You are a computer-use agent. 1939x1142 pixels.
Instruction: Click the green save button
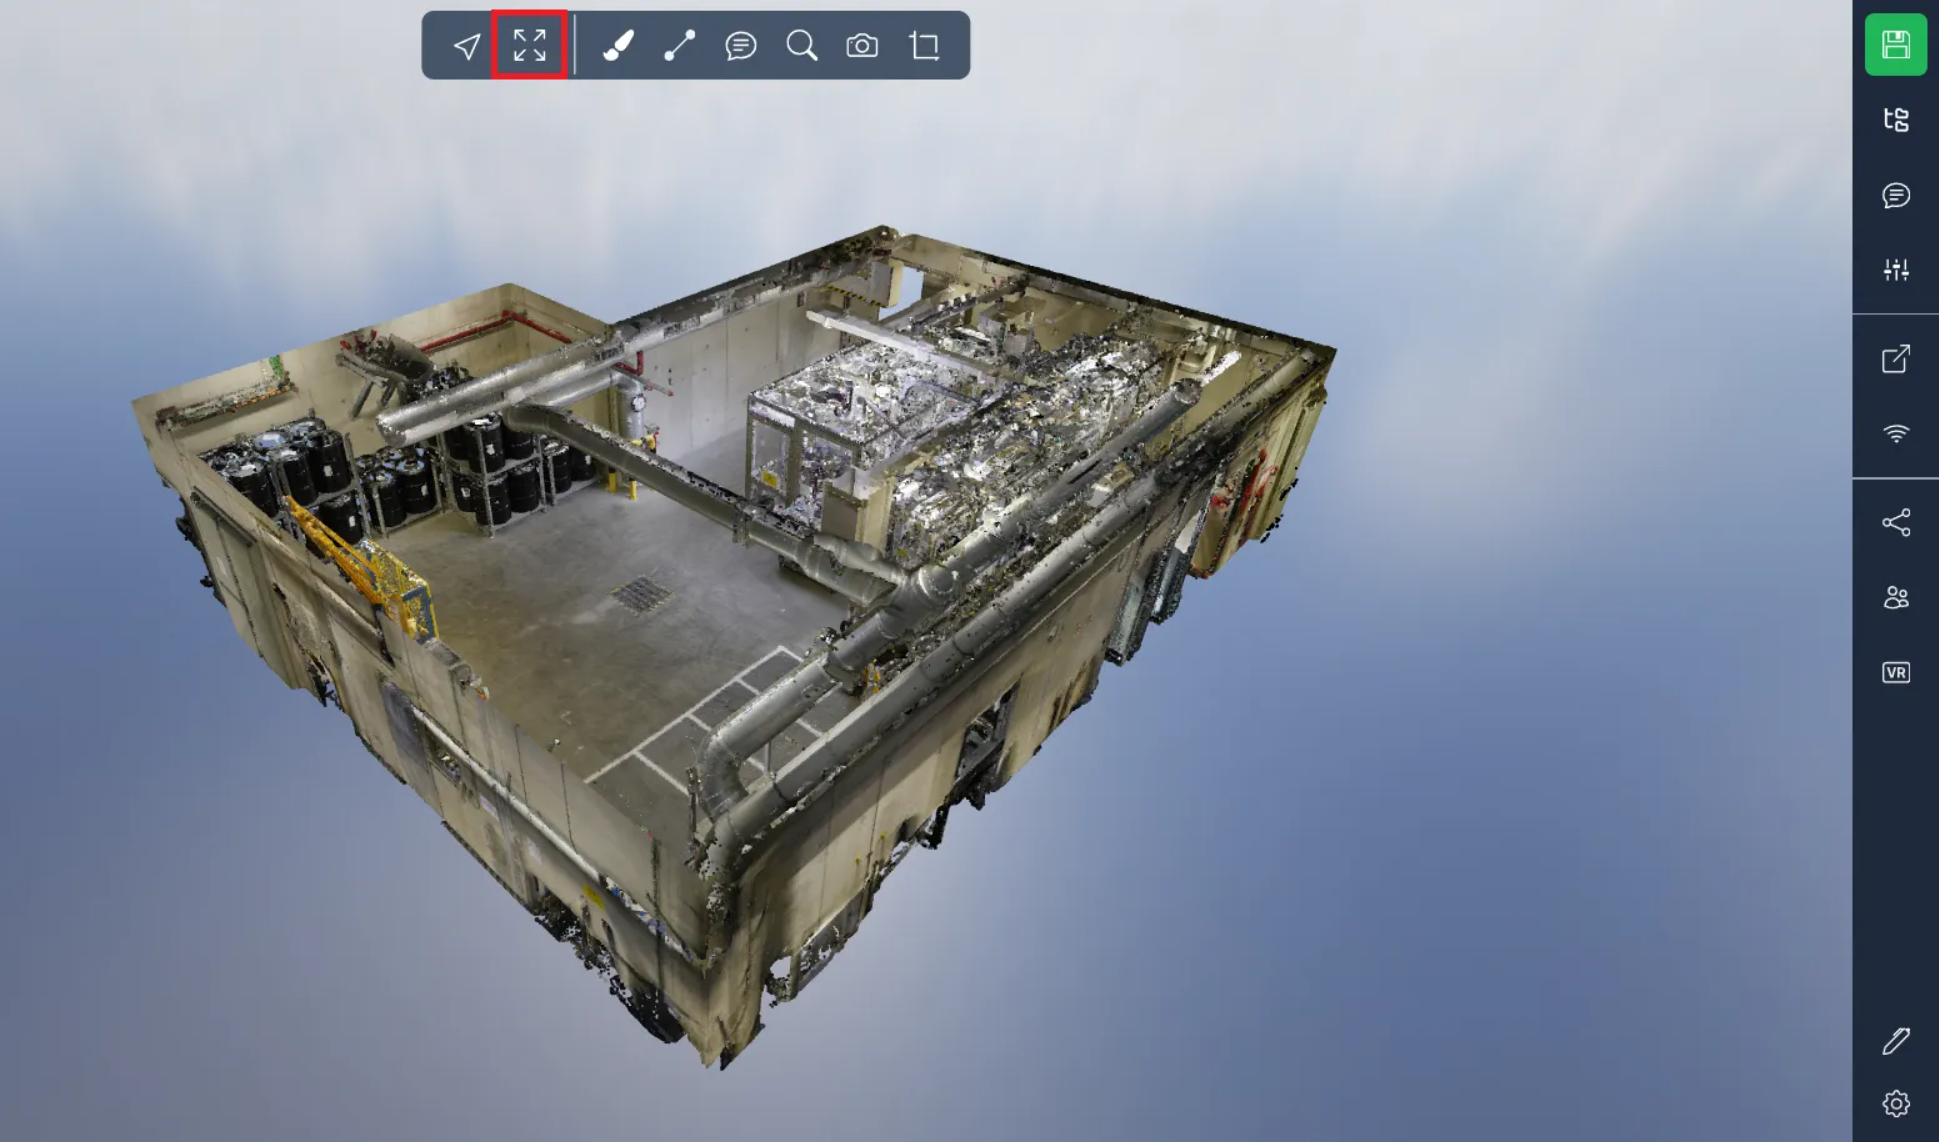pyautogui.click(x=1895, y=45)
